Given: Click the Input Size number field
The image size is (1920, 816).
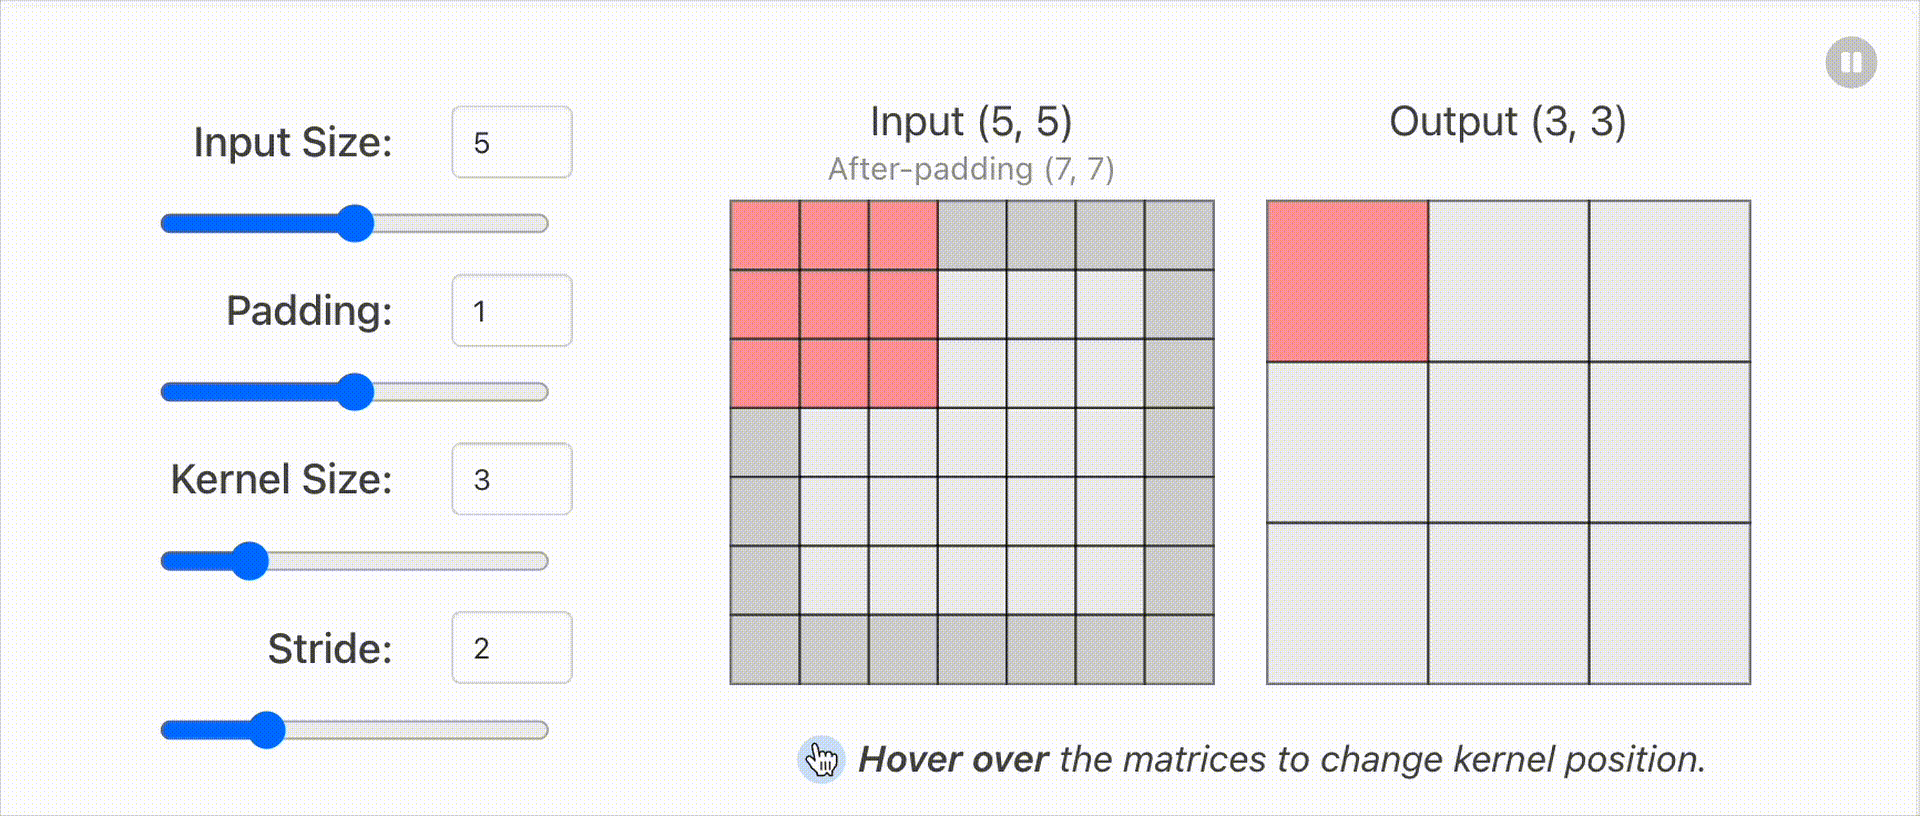Looking at the screenshot, I should click(x=512, y=142).
